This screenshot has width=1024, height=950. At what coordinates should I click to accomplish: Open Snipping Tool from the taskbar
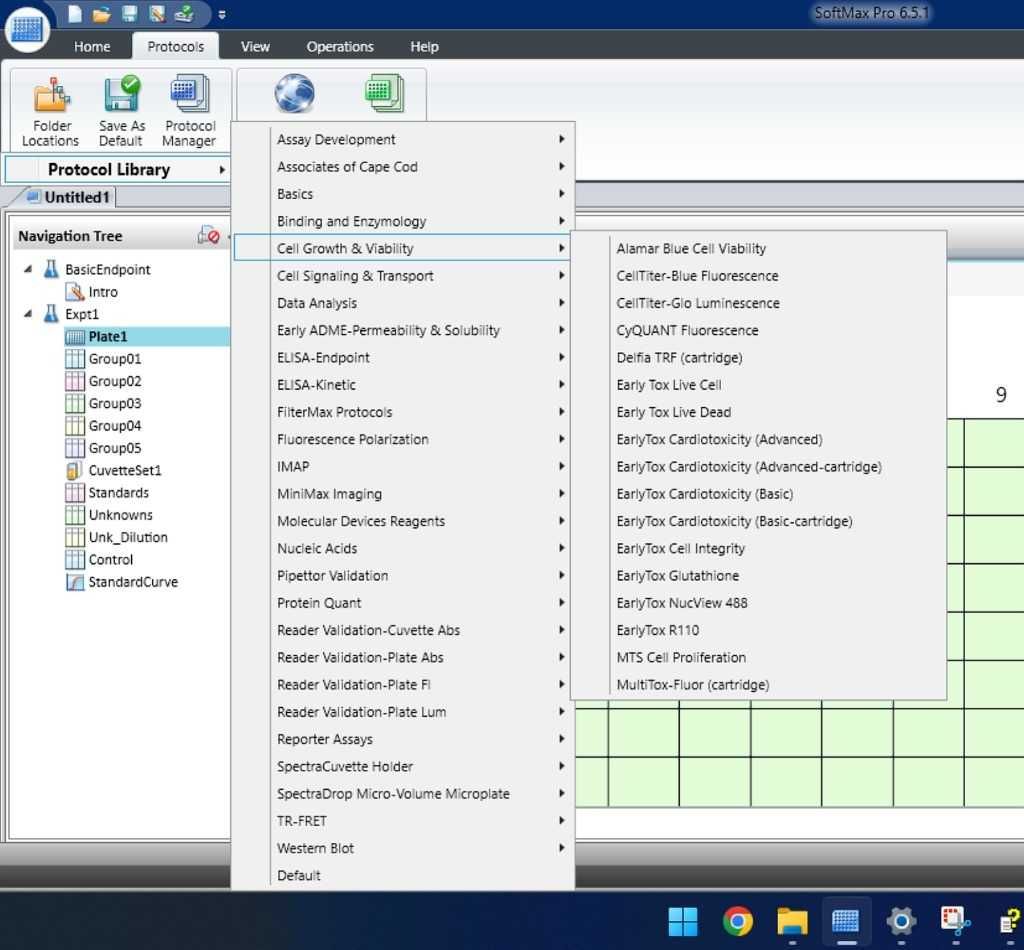[955, 921]
